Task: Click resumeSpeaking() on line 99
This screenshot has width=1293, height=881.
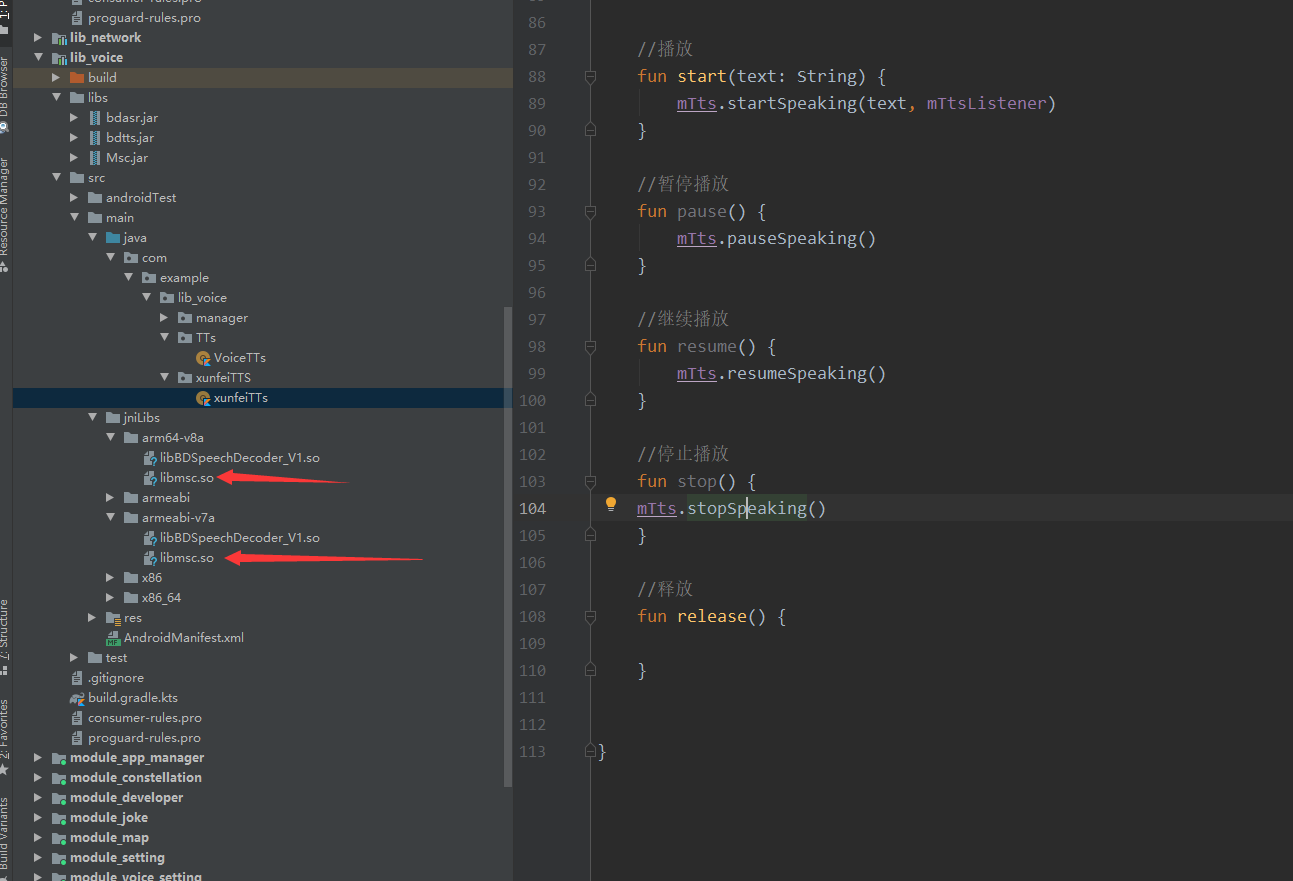Action: (x=806, y=373)
